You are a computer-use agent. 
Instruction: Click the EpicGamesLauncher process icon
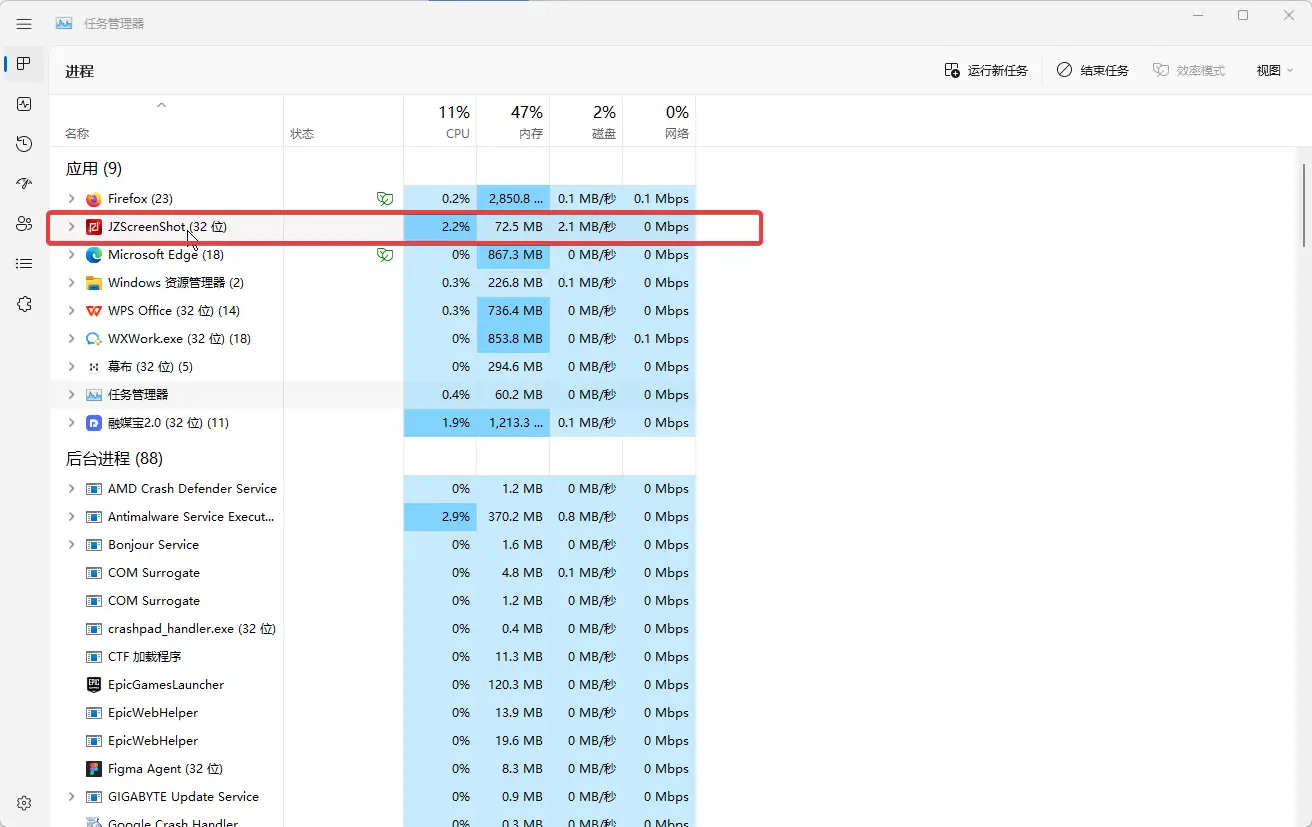tap(94, 685)
